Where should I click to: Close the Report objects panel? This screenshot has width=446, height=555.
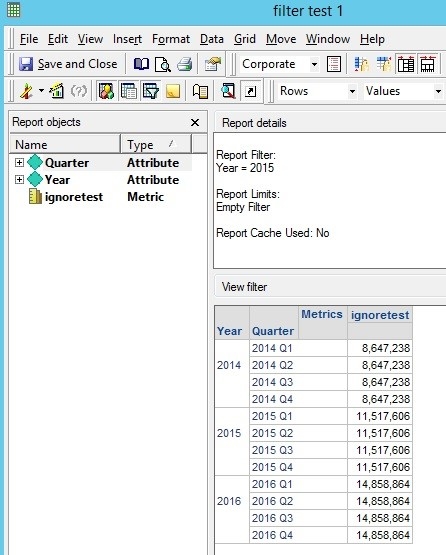point(195,122)
